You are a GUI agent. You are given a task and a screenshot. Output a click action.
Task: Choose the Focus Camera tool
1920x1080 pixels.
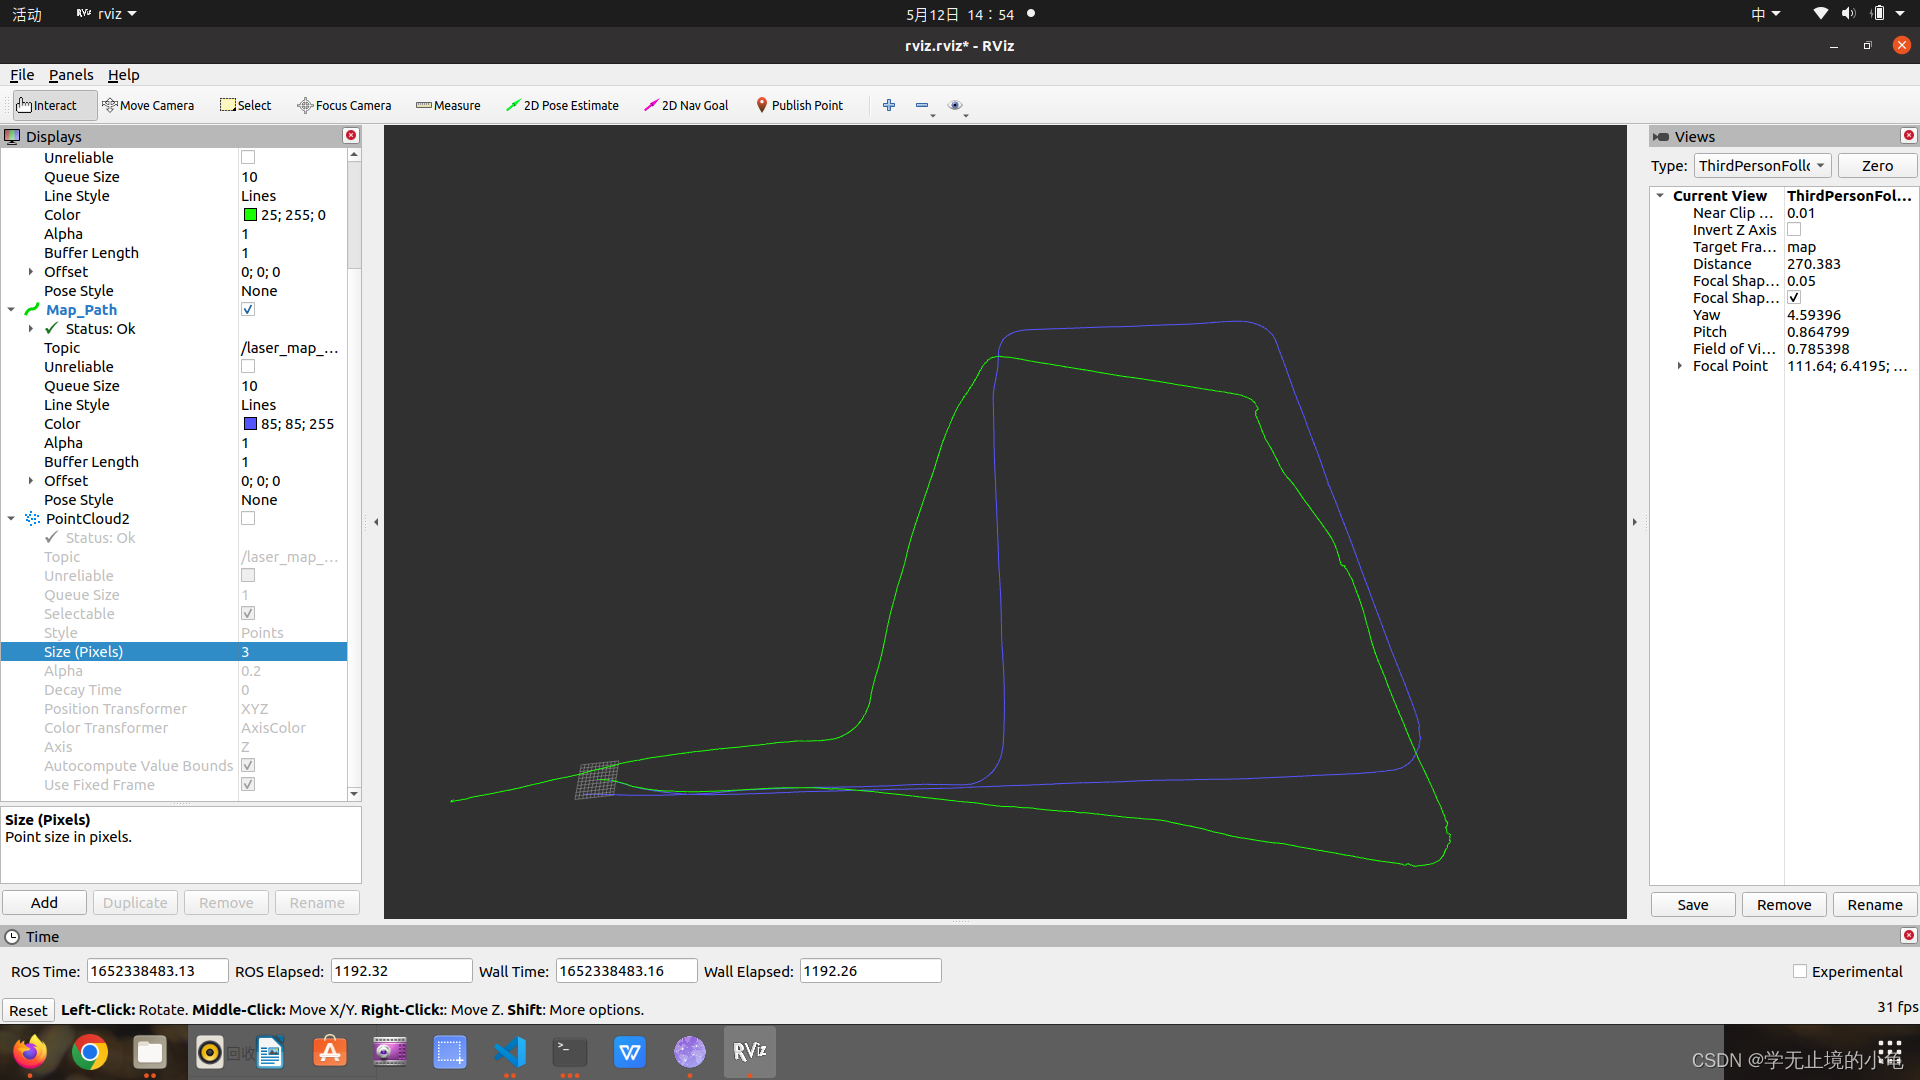tap(344, 105)
